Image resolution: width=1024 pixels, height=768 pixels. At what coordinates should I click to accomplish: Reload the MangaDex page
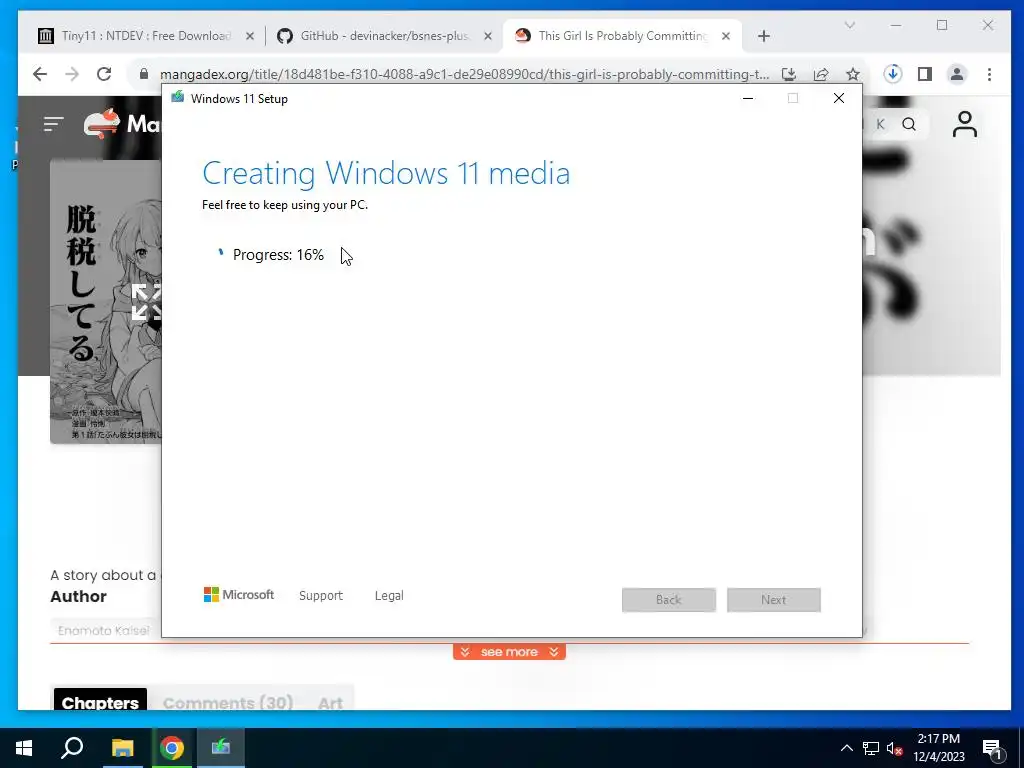click(104, 74)
